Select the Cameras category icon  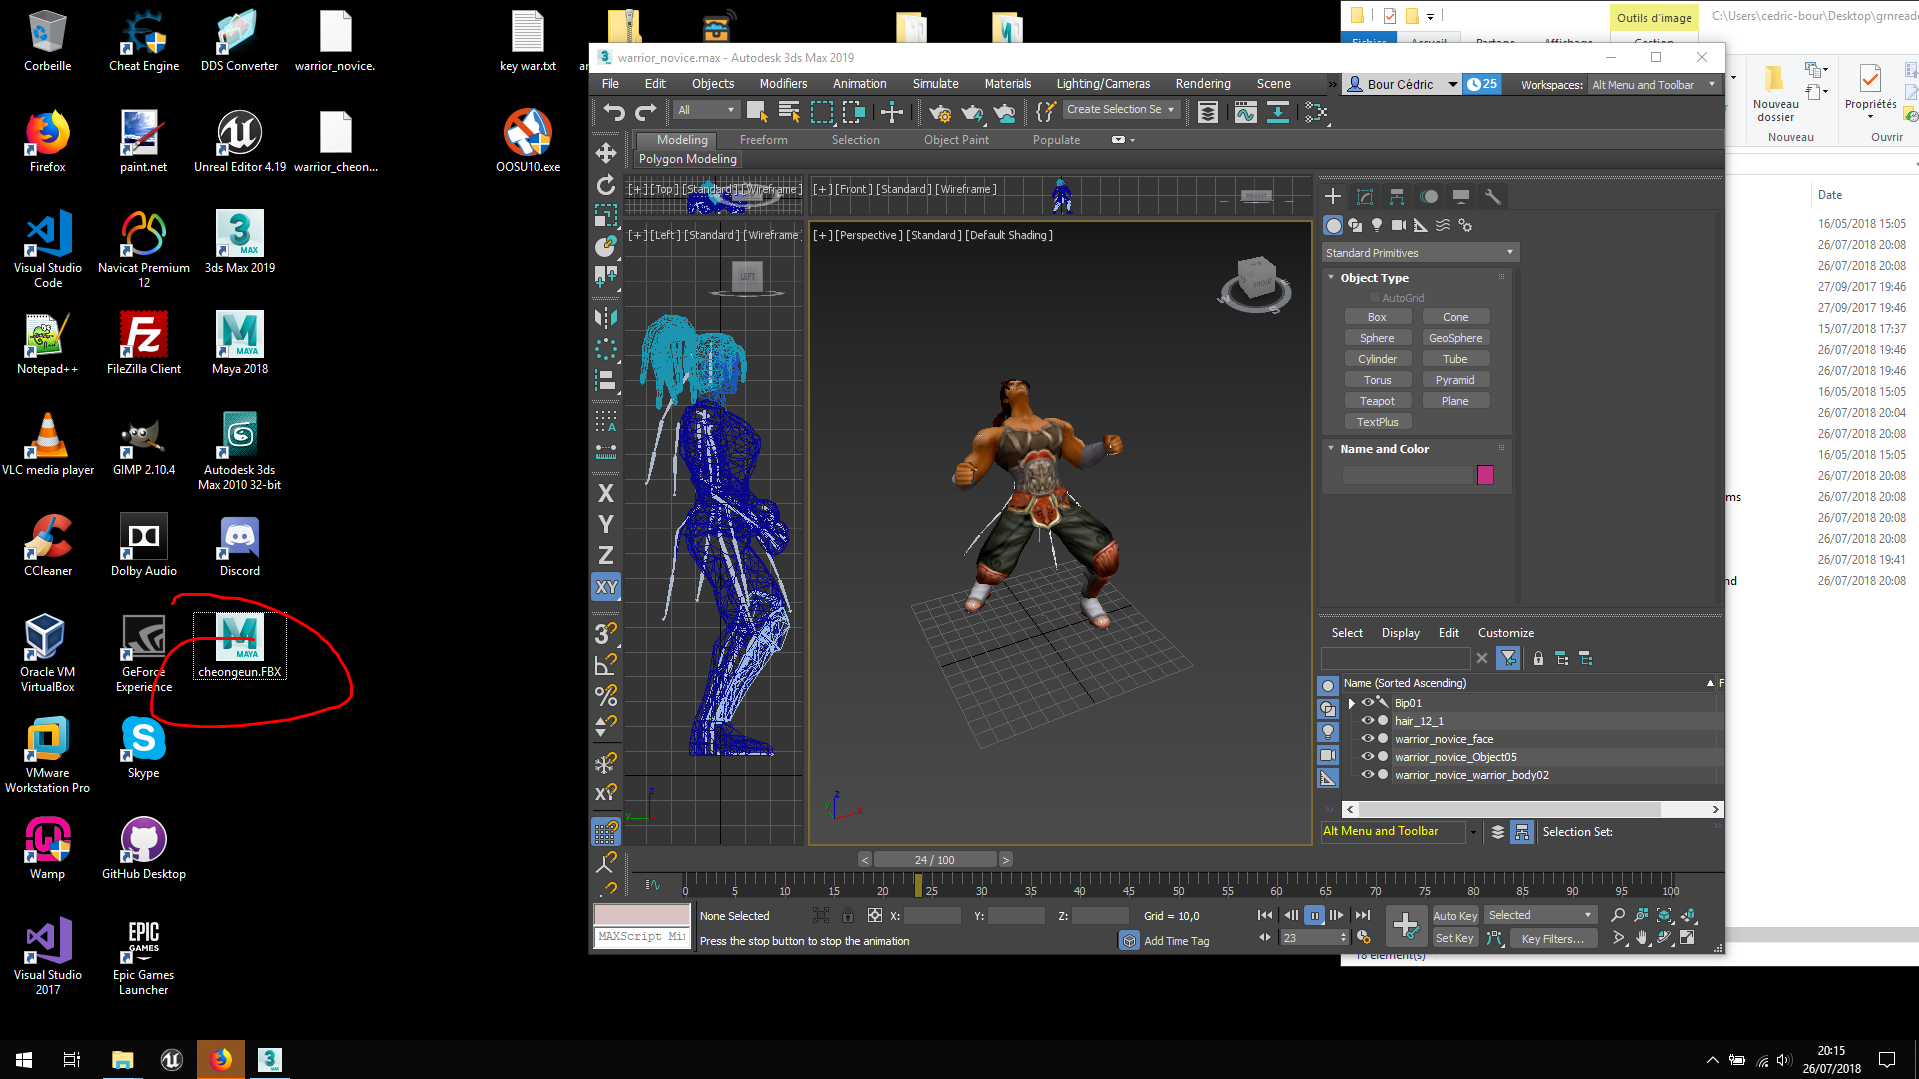click(1399, 226)
